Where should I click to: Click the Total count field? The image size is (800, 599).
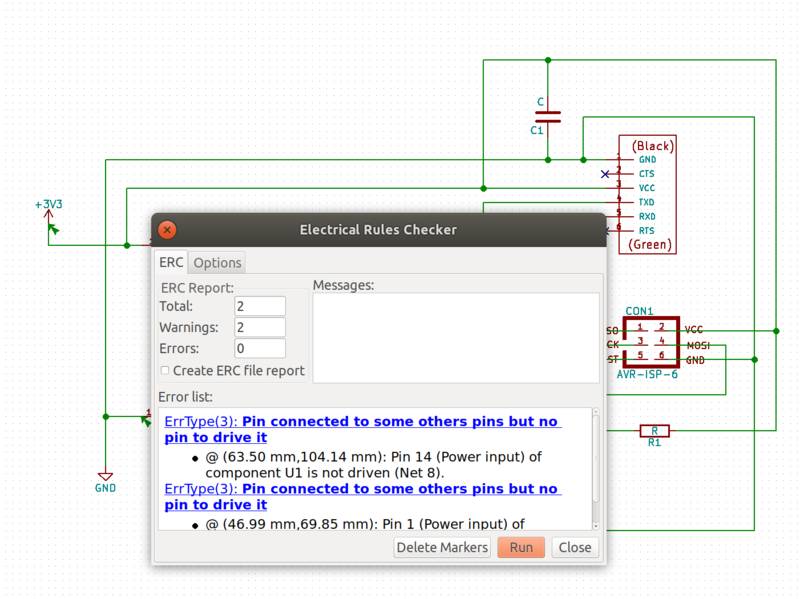(x=258, y=306)
